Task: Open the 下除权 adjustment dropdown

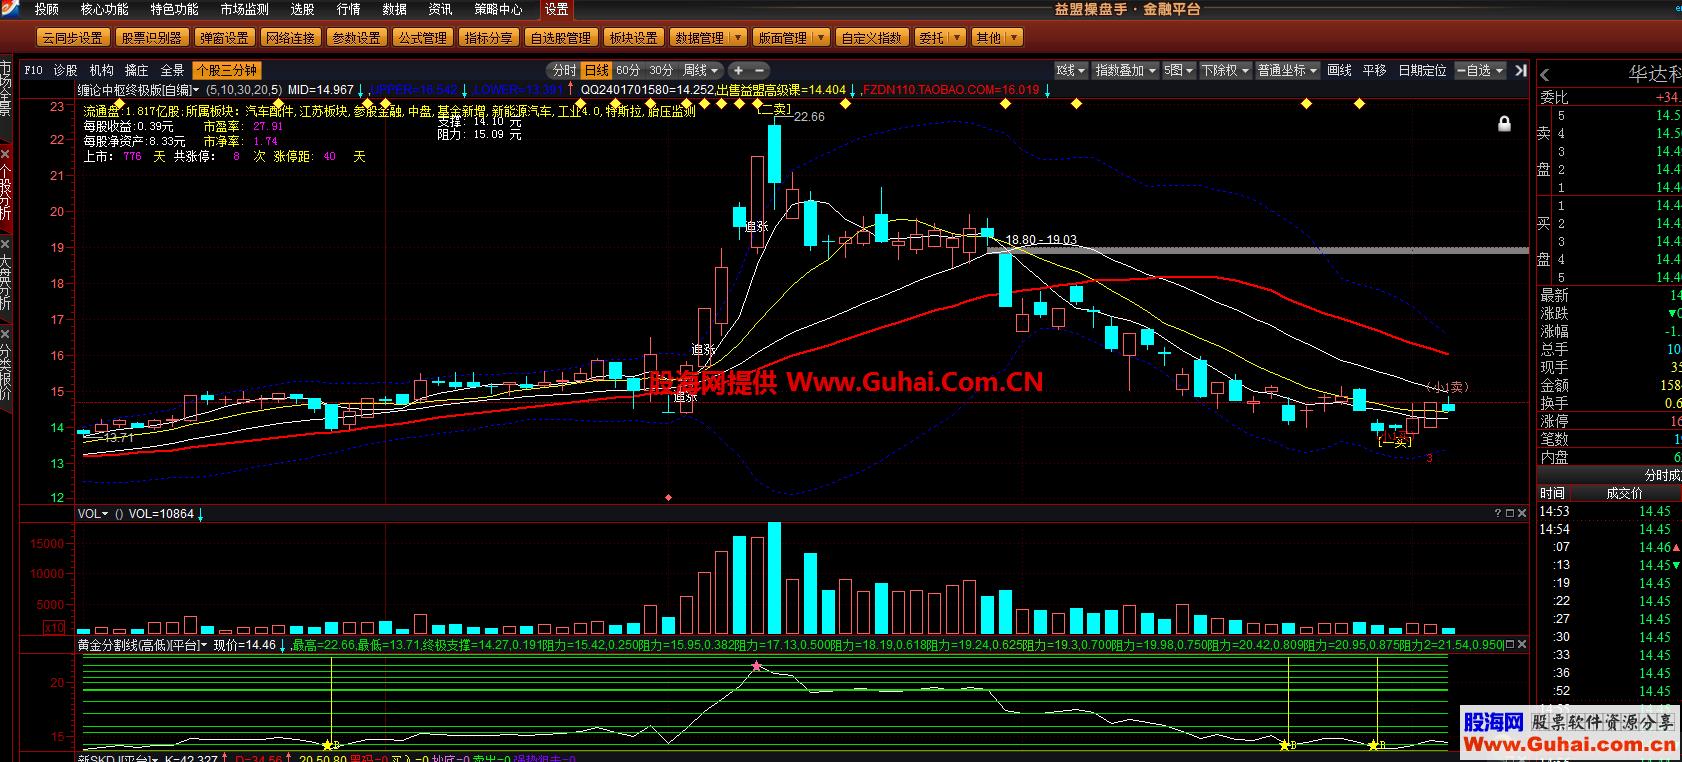Action: coord(1225,70)
